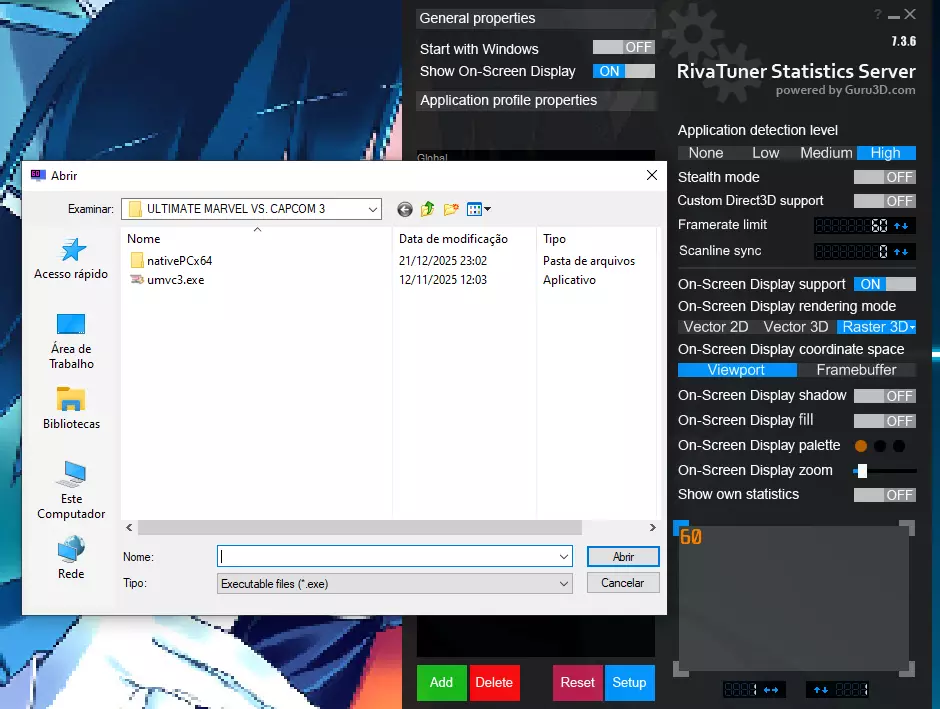940x709 pixels.
Task: Open Rede in the sidebar
Action: click(x=71, y=558)
